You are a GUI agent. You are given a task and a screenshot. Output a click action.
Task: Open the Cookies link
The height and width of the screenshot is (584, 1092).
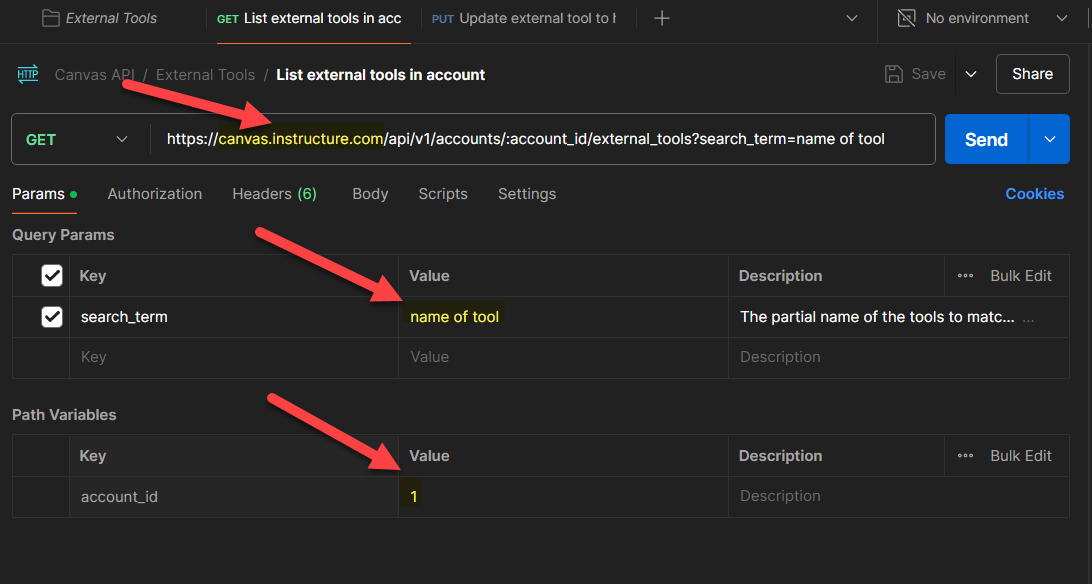(x=1034, y=194)
